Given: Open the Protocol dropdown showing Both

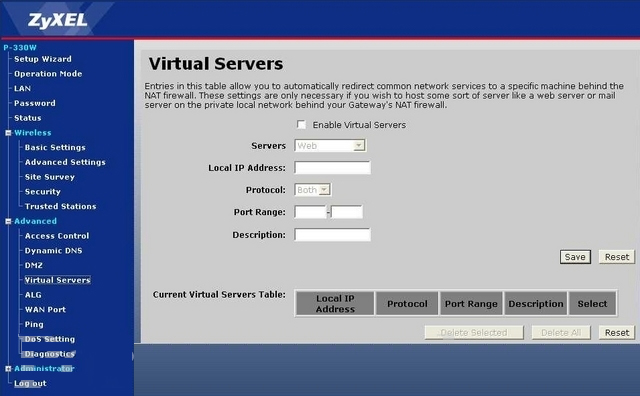Looking at the screenshot, I should tap(313, 190).
